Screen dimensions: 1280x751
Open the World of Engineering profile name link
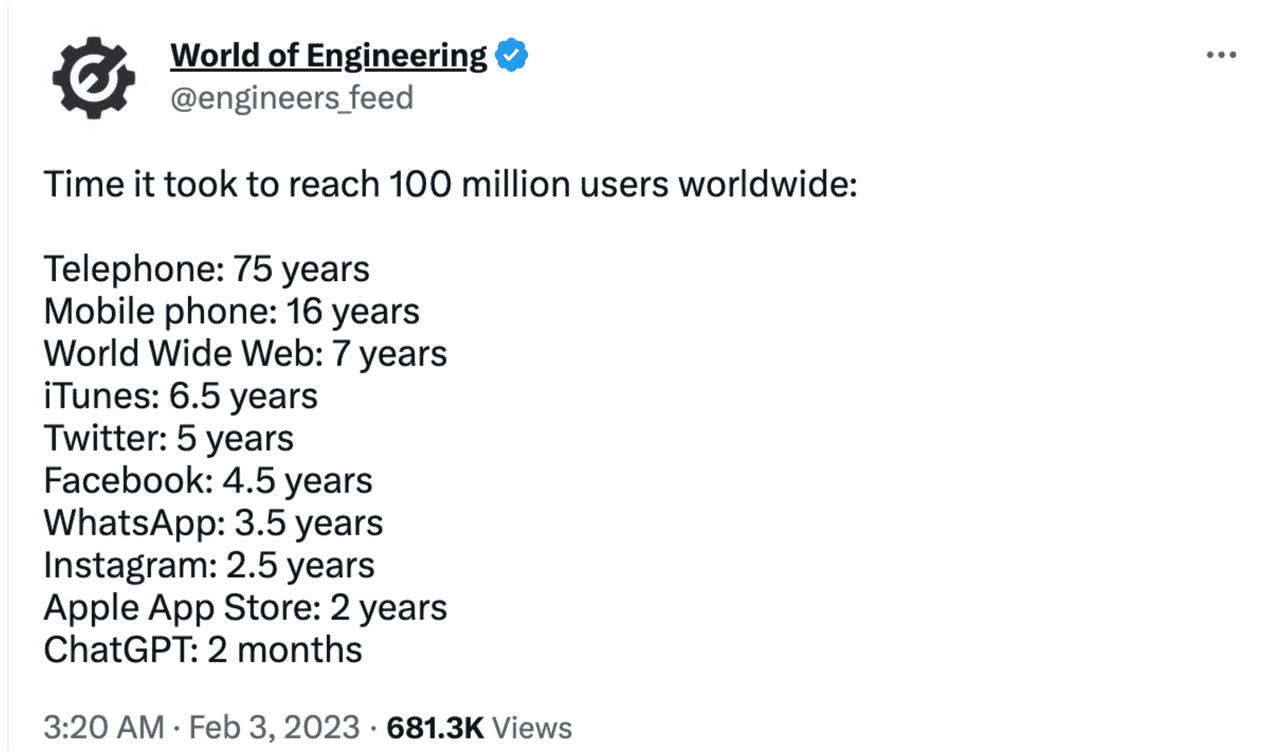pos(328,56)
